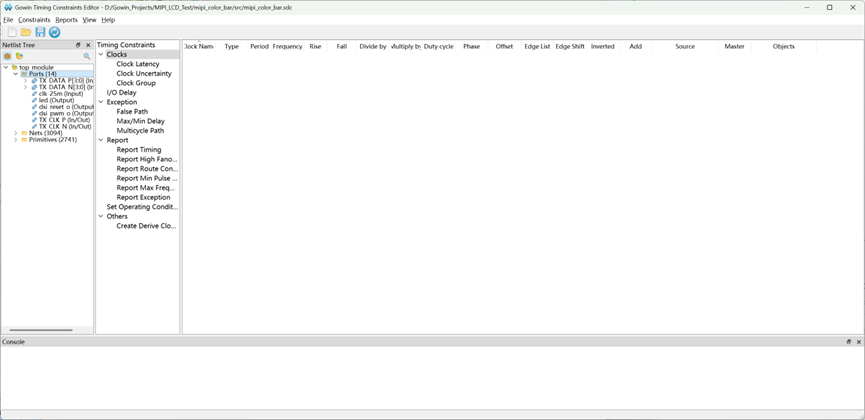The image size is (865, 420).
Task: Collapse the Others constraint group
Action: point(101,216)
